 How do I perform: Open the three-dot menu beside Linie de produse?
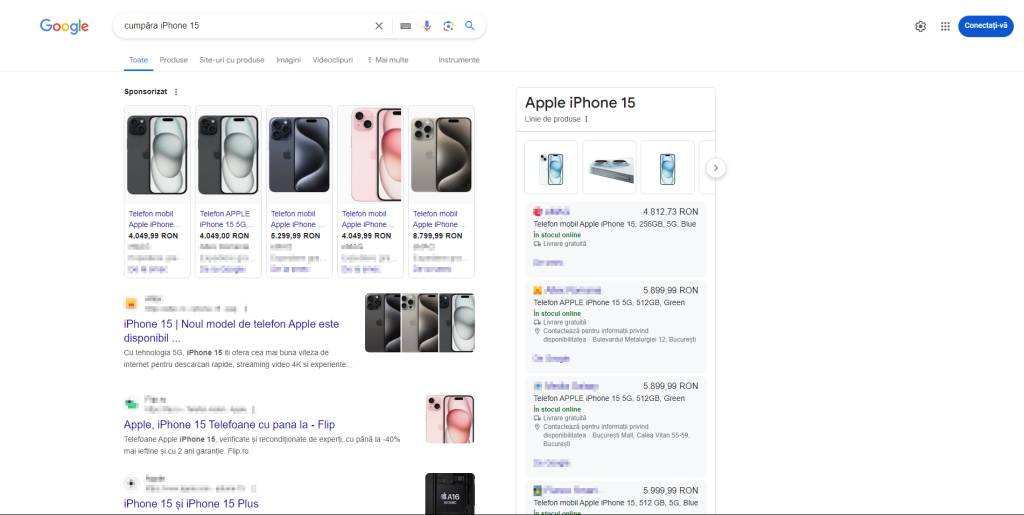[x=586, y=119]
